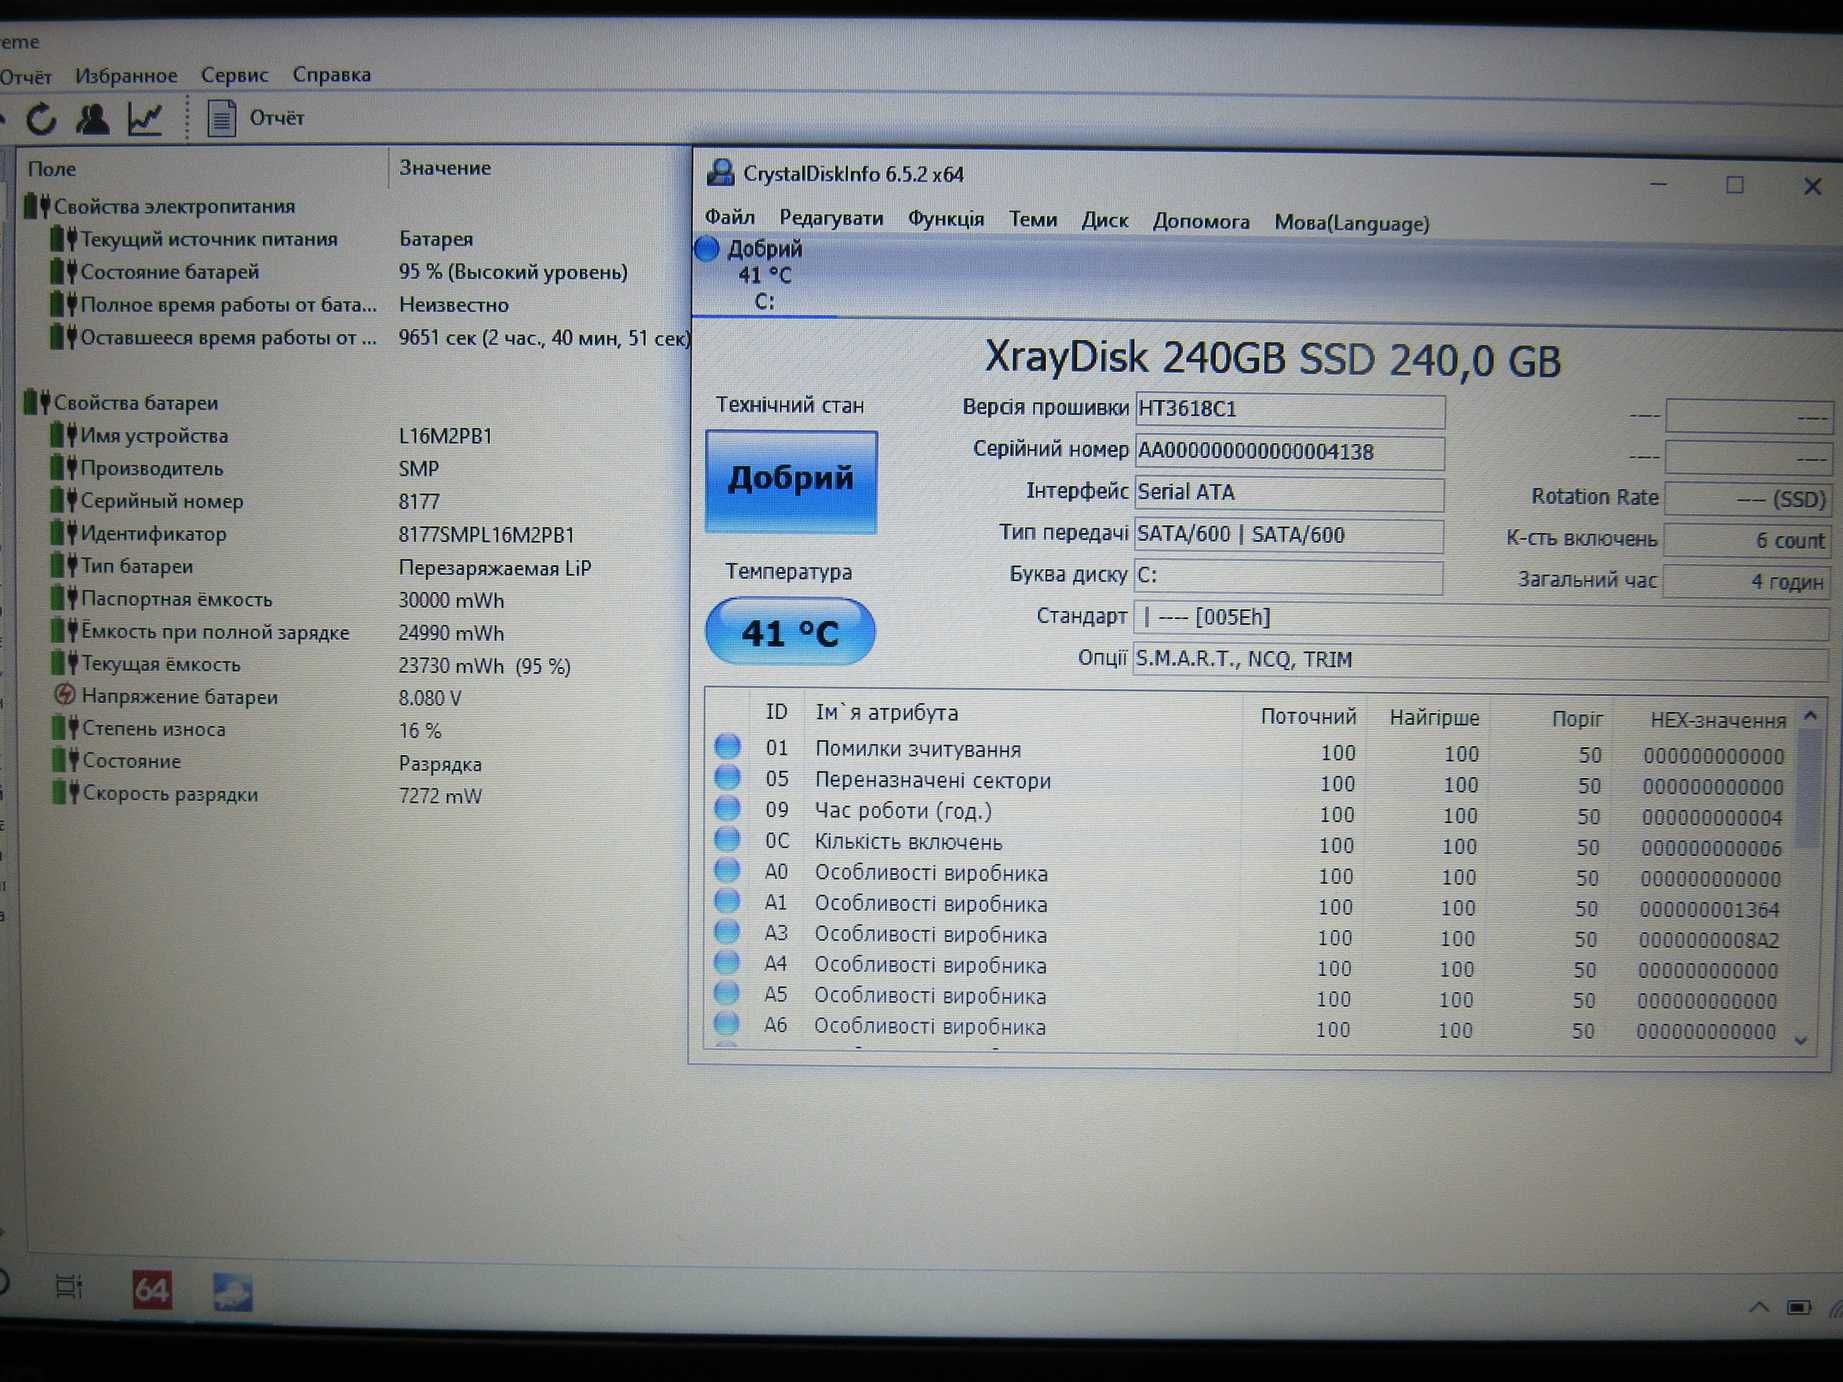
Task: Open the Диск menu
Action: coord(1105,220)
